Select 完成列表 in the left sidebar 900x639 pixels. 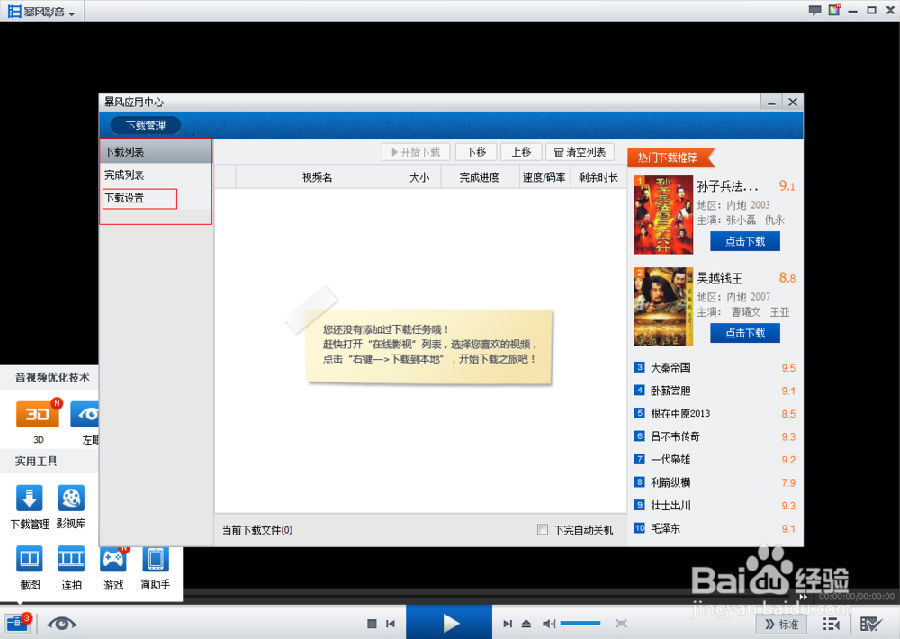124,175
